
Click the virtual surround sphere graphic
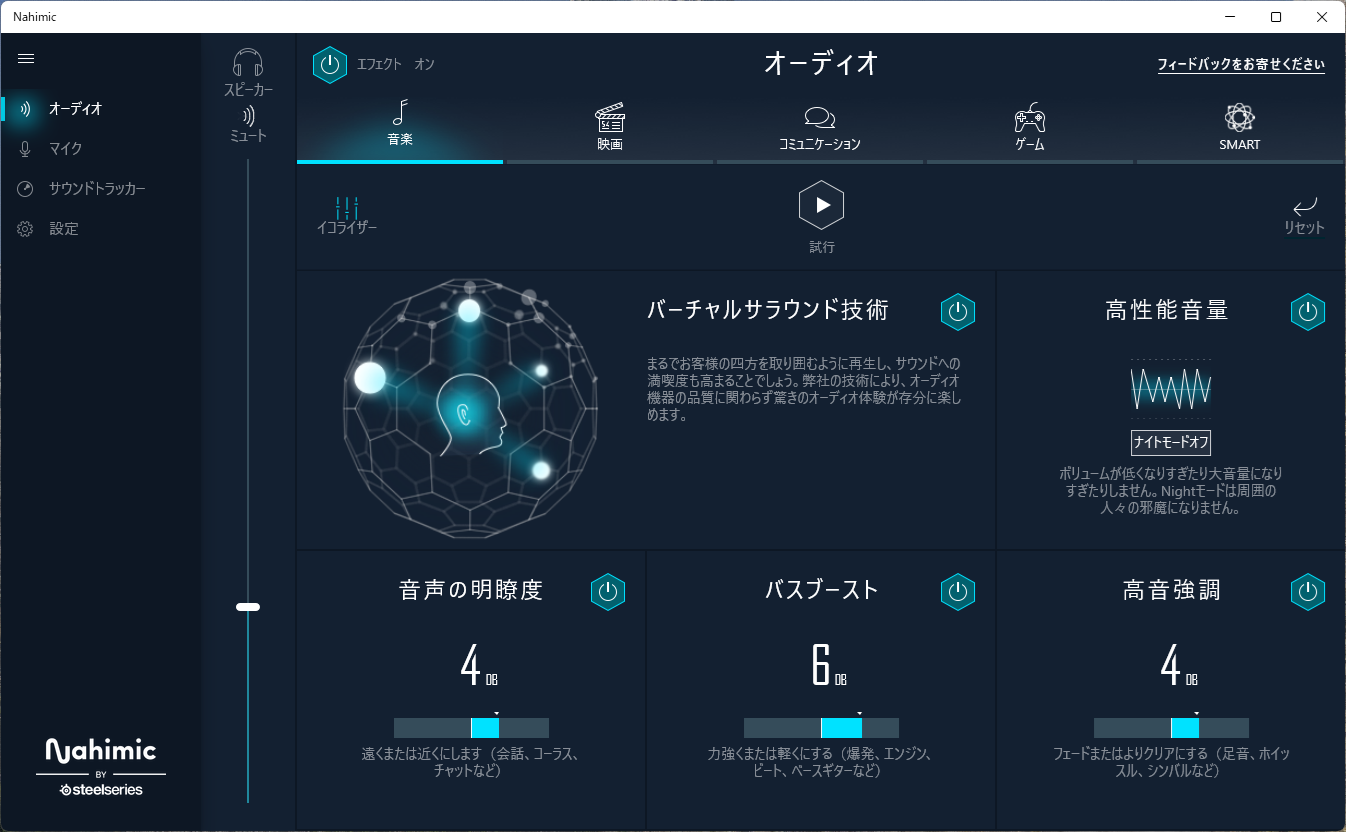click(x=470, y=408)
